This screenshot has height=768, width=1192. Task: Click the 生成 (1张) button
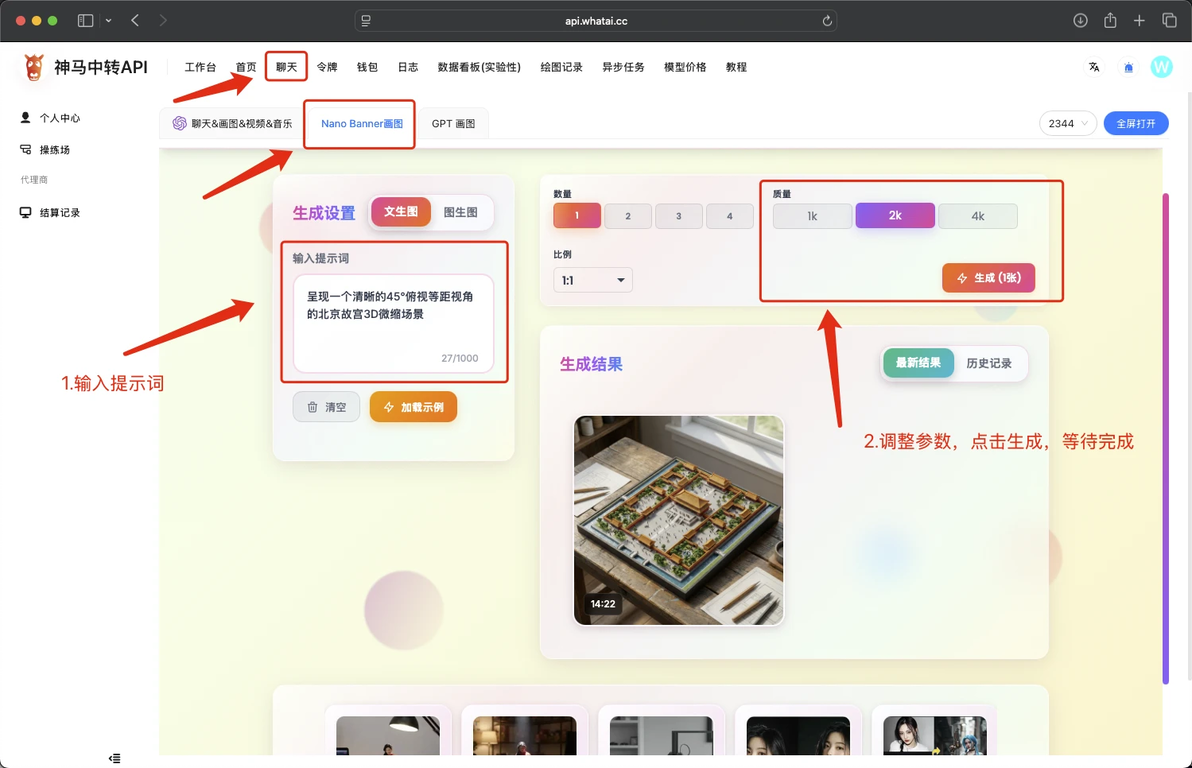click(988, 278)
